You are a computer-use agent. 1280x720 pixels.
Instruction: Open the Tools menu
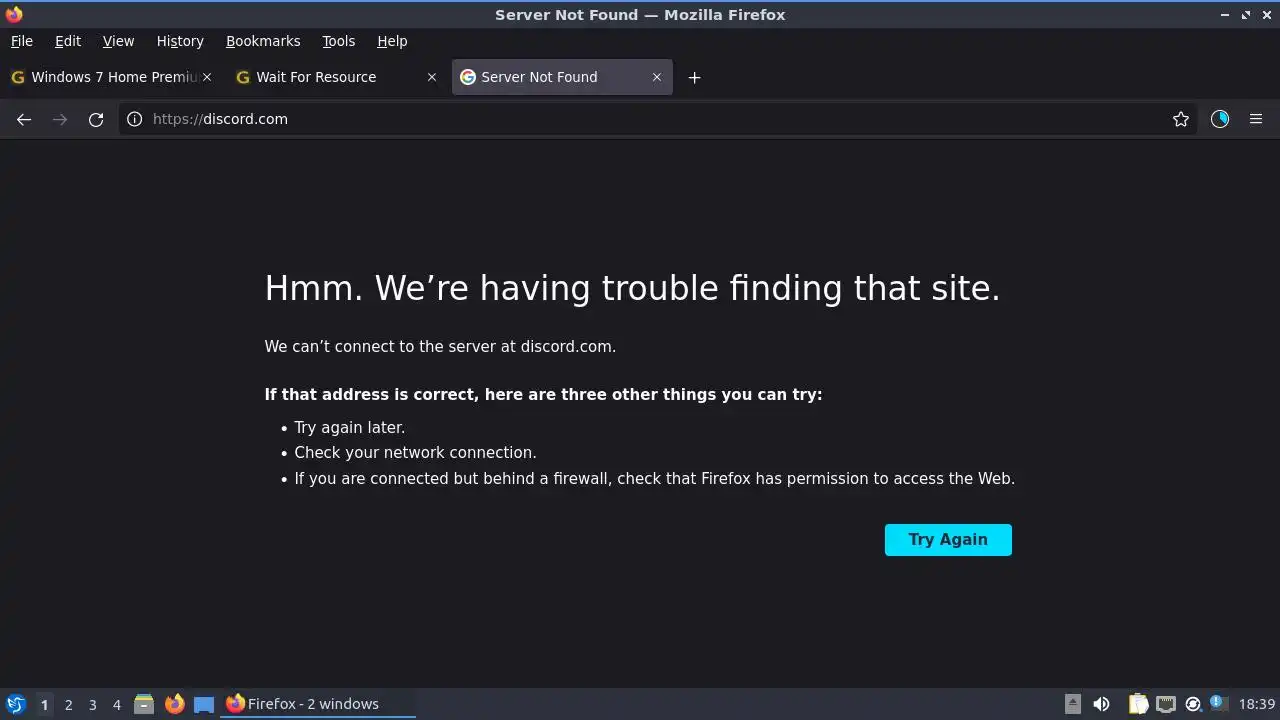tap(339, 41)
